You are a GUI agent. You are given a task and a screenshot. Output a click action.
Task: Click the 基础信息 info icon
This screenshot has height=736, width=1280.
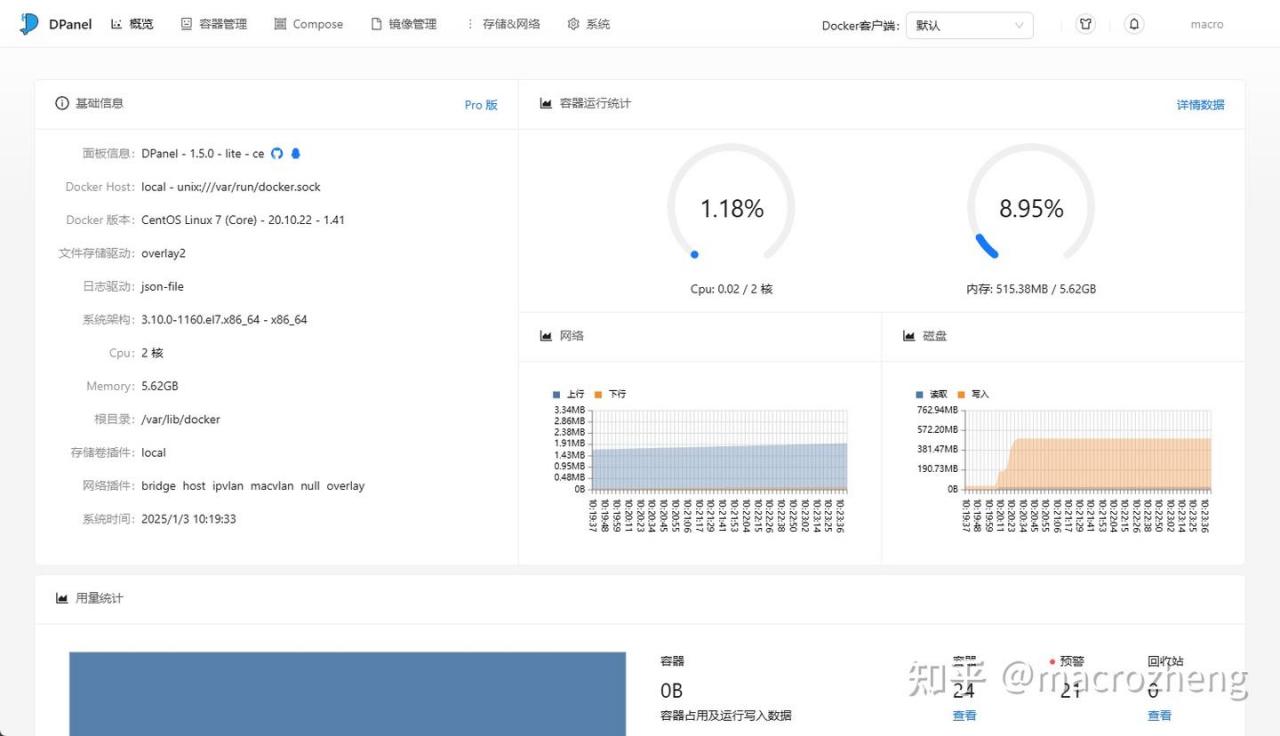[x=62, y=103]
